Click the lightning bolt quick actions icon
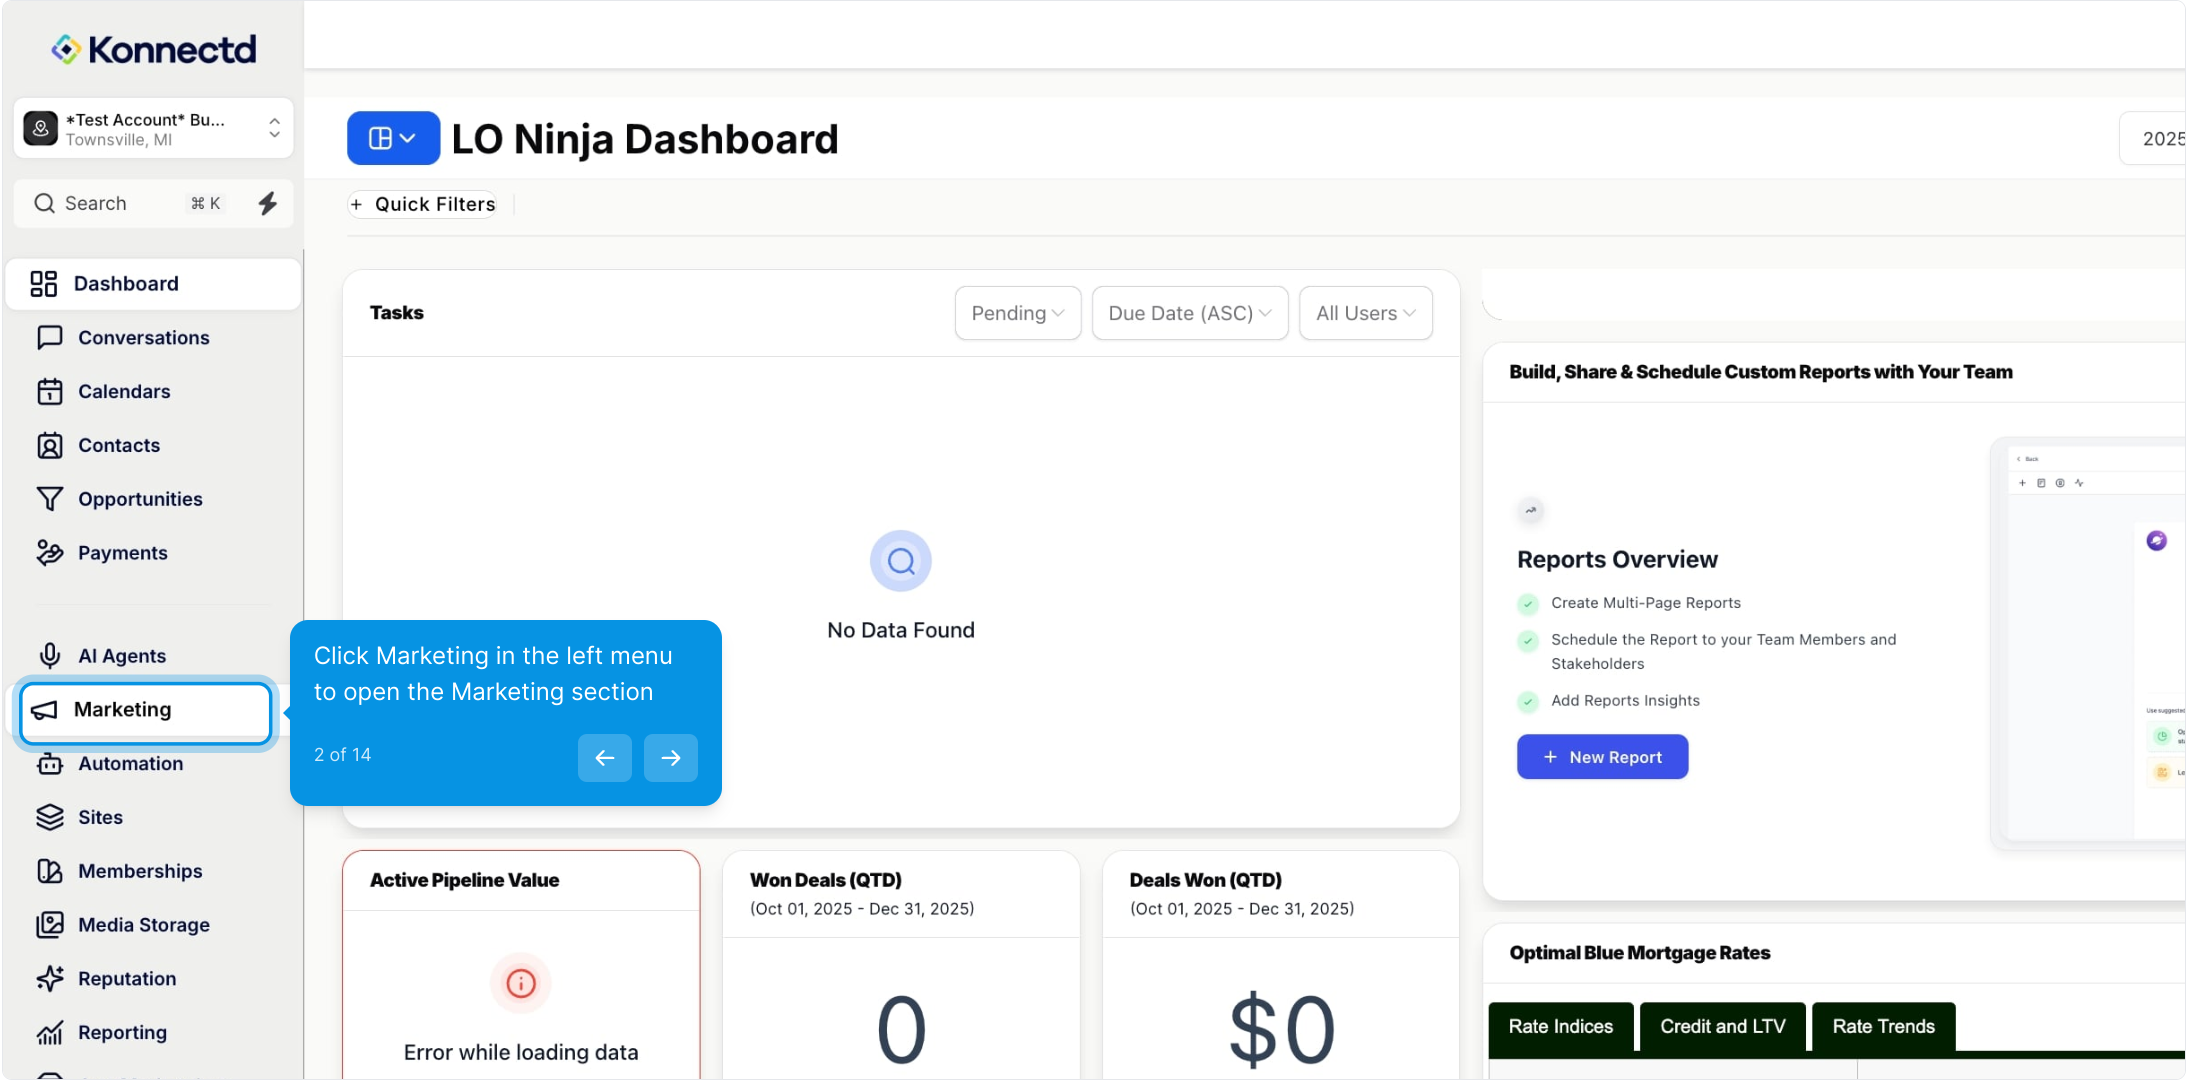 (267, 204)
